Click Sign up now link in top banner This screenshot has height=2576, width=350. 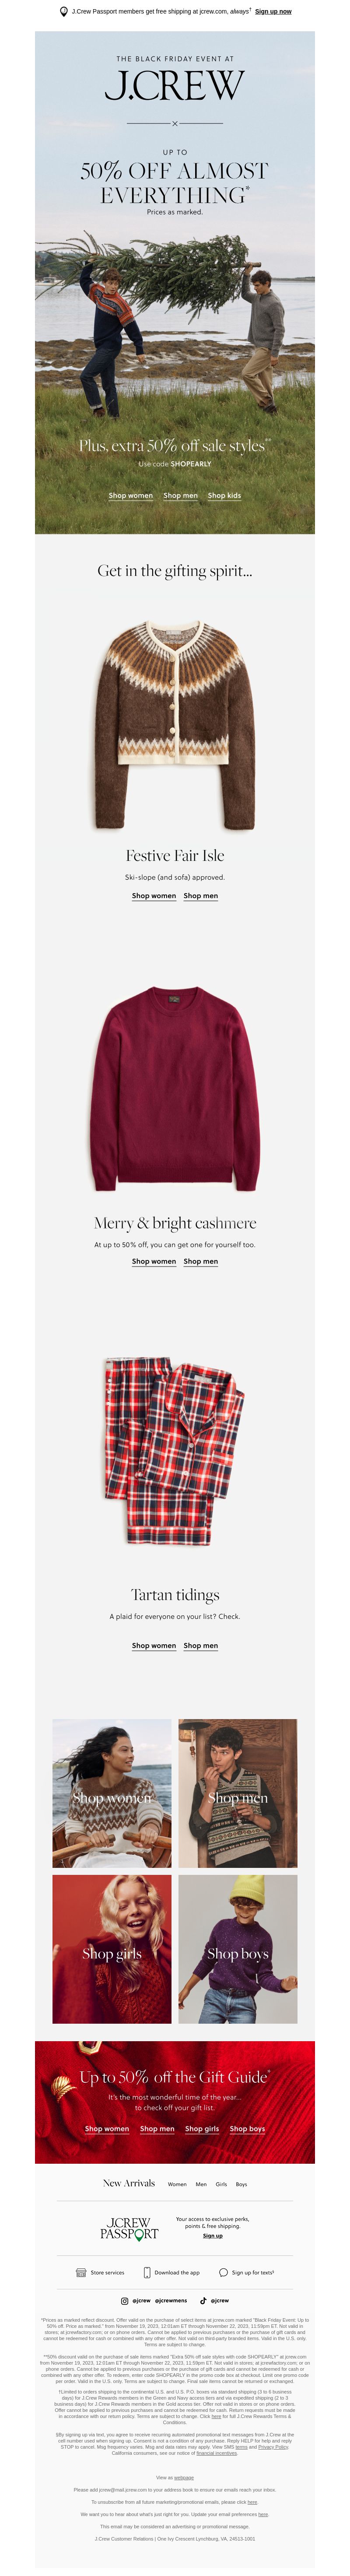(x=273, y=12)
